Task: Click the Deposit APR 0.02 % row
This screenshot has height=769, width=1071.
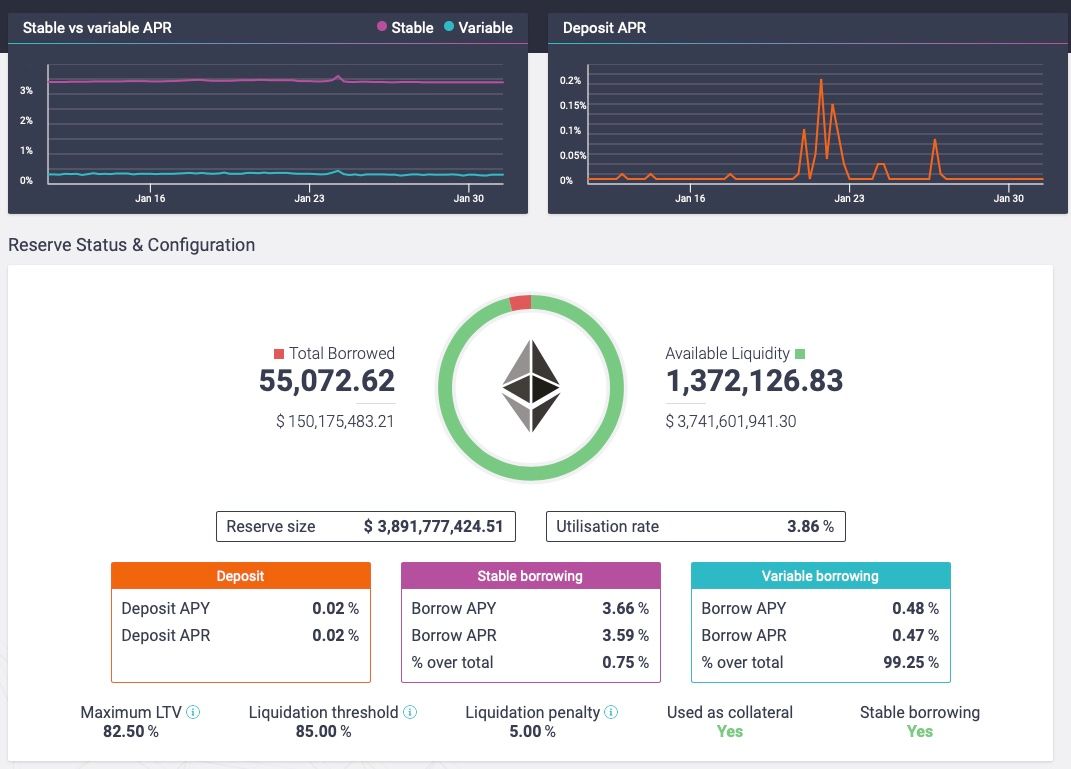Action: pyautogui.click(x=240, y=635)
